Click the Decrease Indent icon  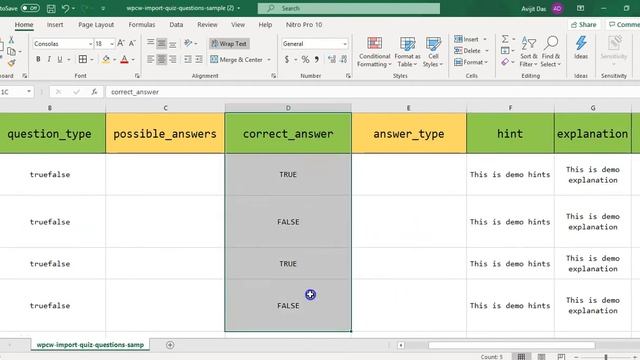point(188,60)
